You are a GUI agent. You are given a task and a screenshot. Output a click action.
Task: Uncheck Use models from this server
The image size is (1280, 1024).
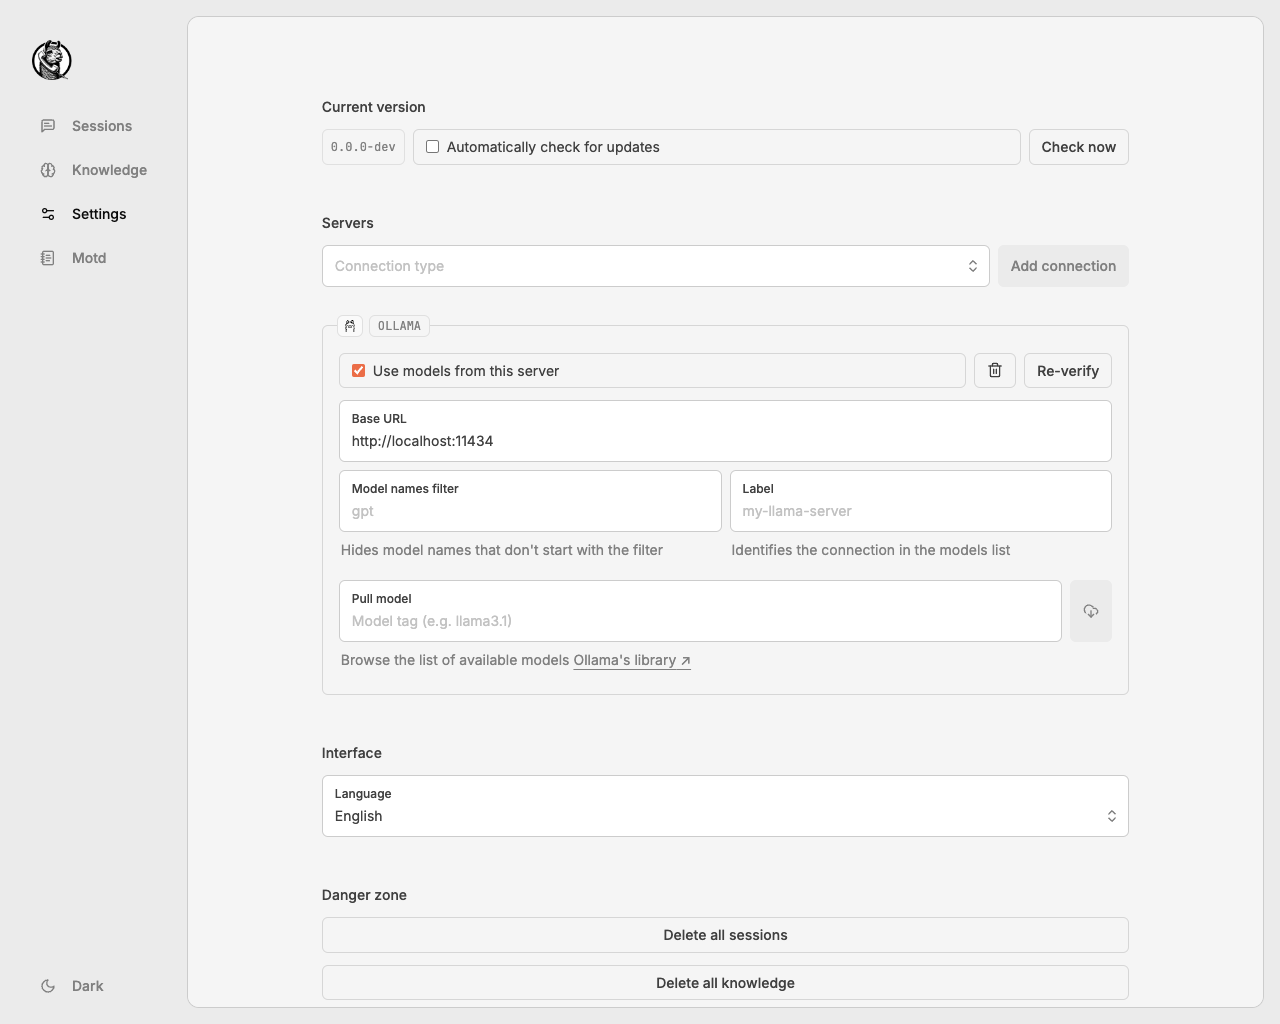point(359,371)
